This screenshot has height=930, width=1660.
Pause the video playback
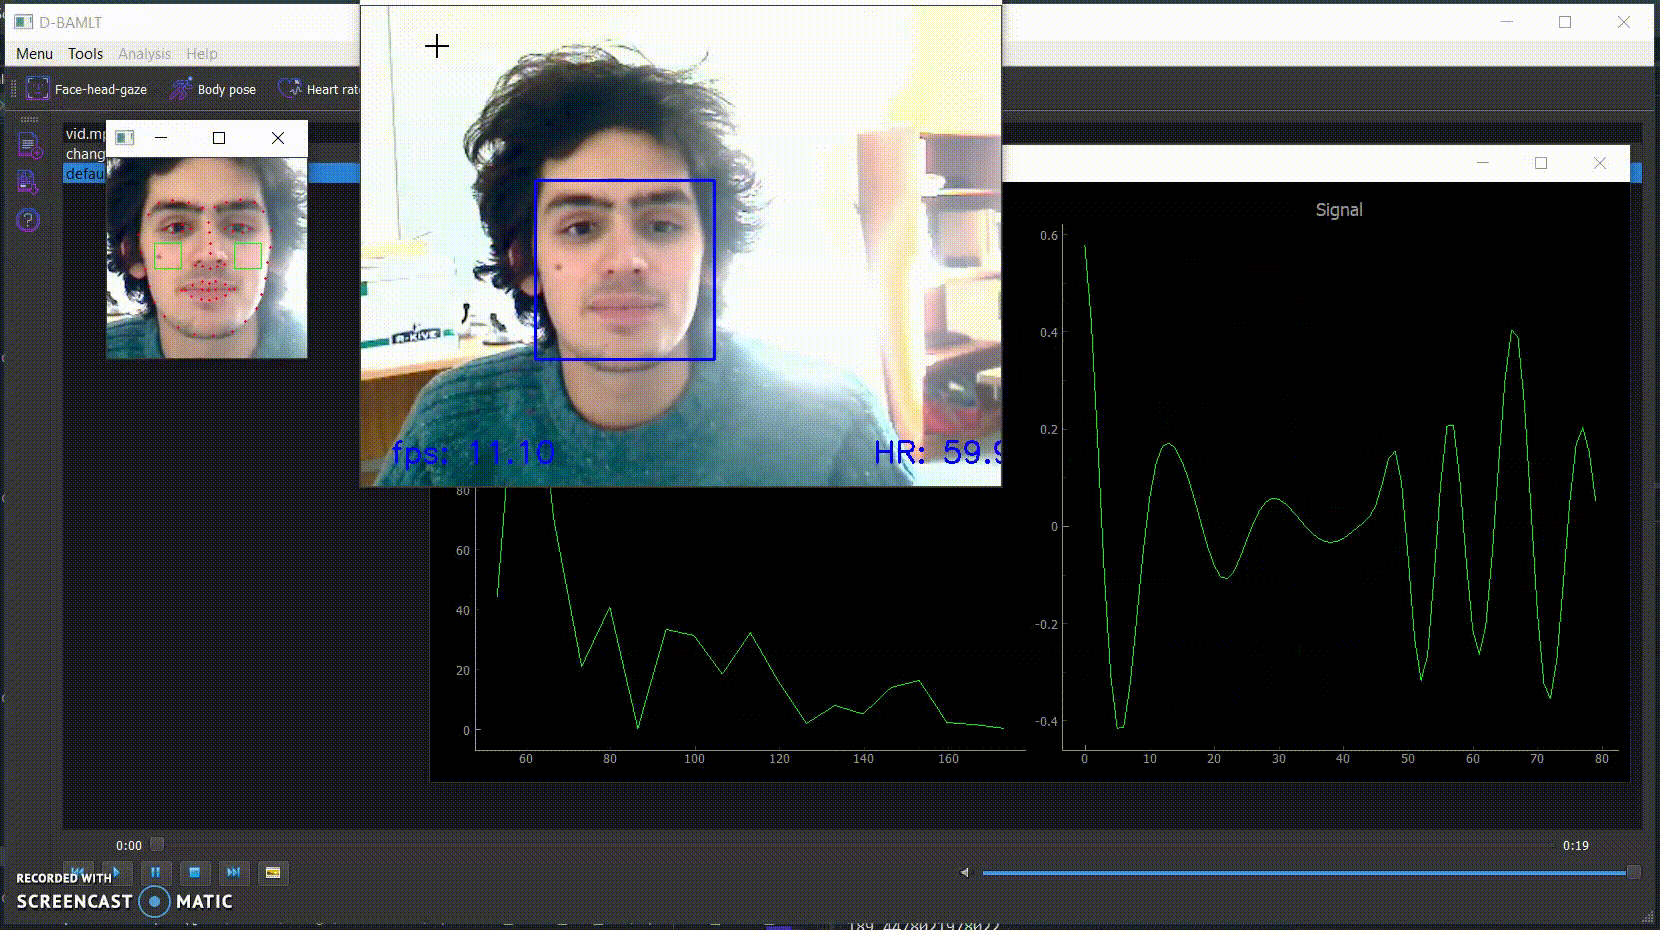click(156, 873)
